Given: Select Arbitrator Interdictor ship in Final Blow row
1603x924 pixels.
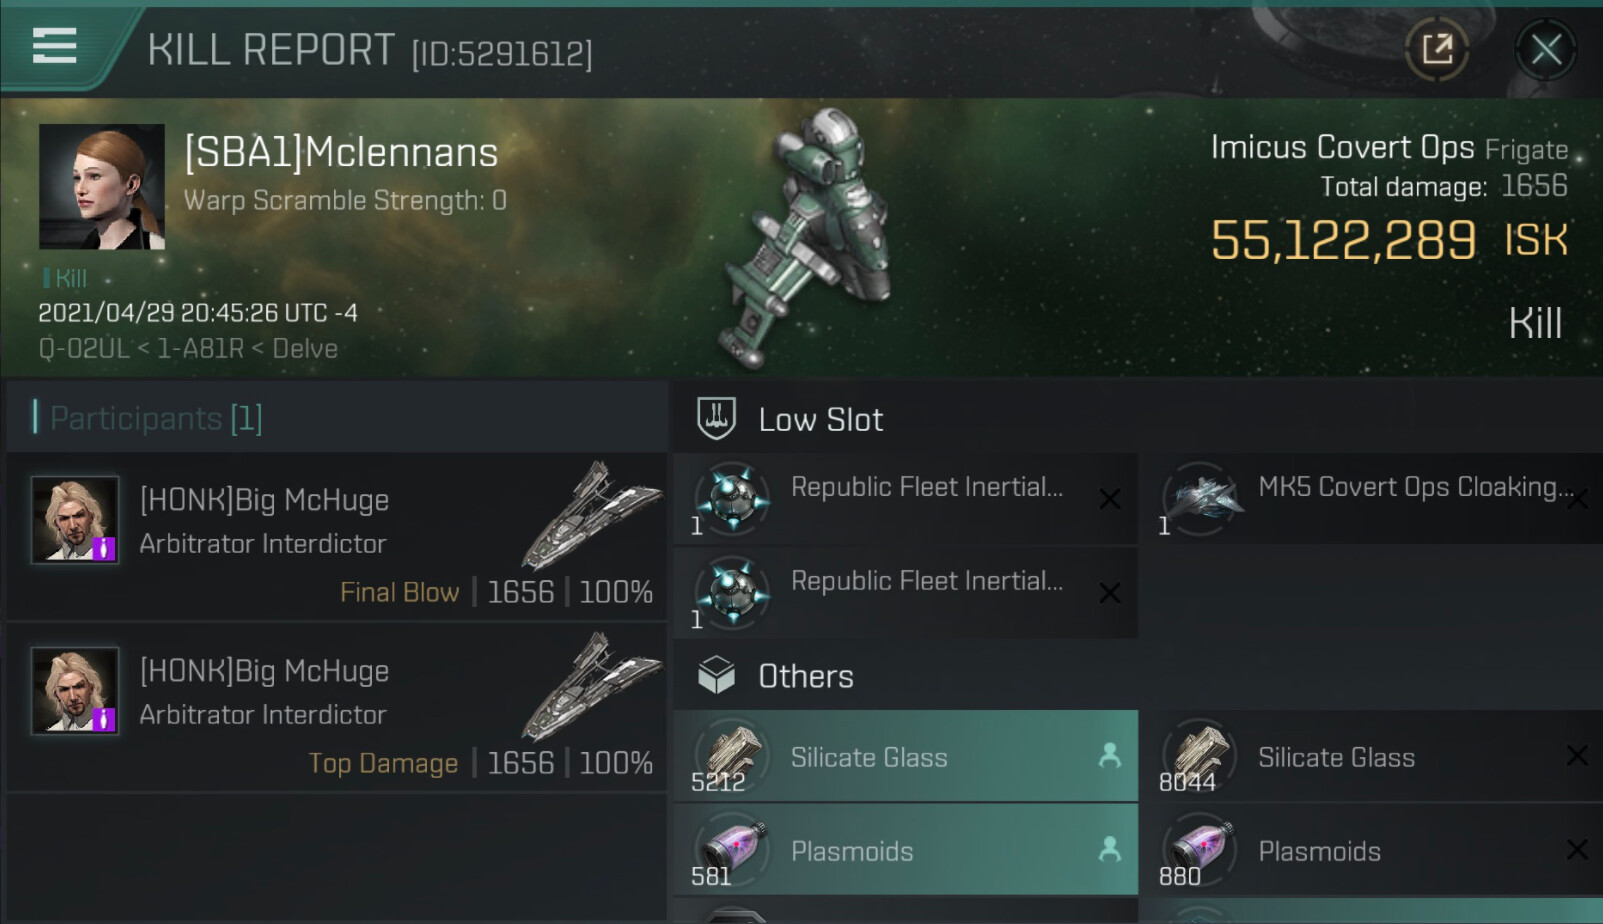Looking at the screenshot, I should coord(592,515).
